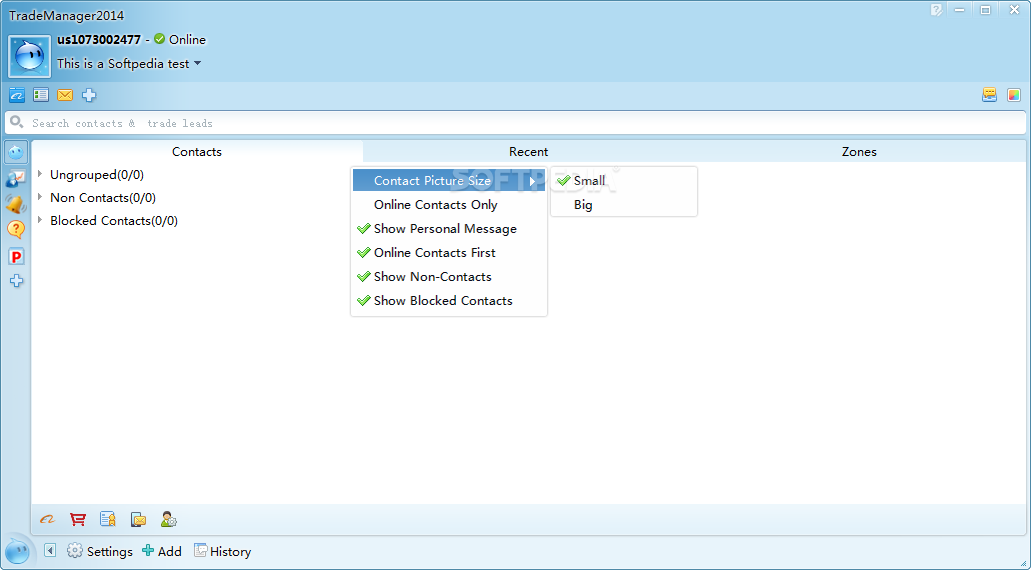Open the Online status dropdown
The image size is (1031, 570).
180,39
